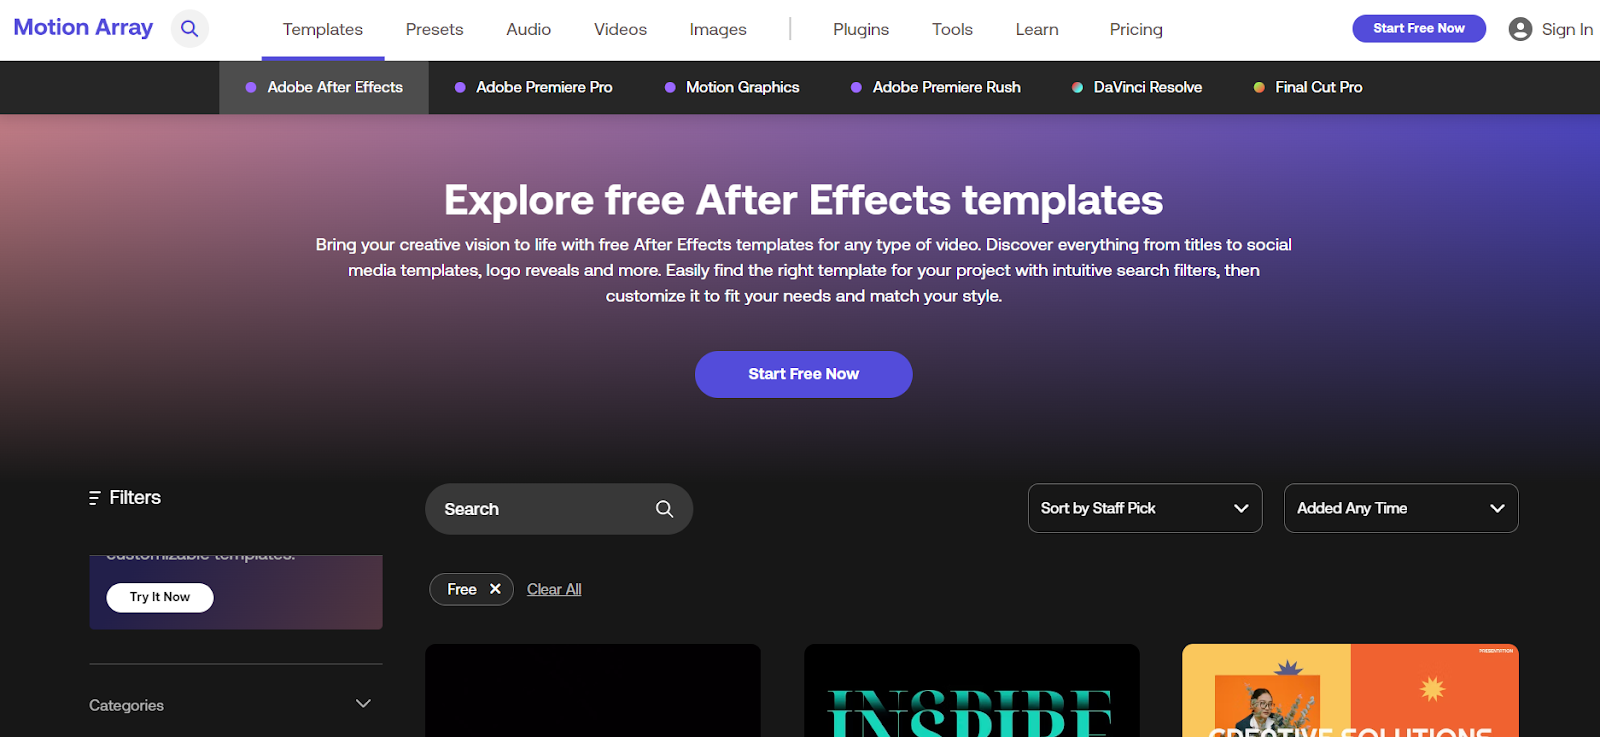
Task: Switch to DaVinci Resolve tab
Action: [x=1137, y=87]
